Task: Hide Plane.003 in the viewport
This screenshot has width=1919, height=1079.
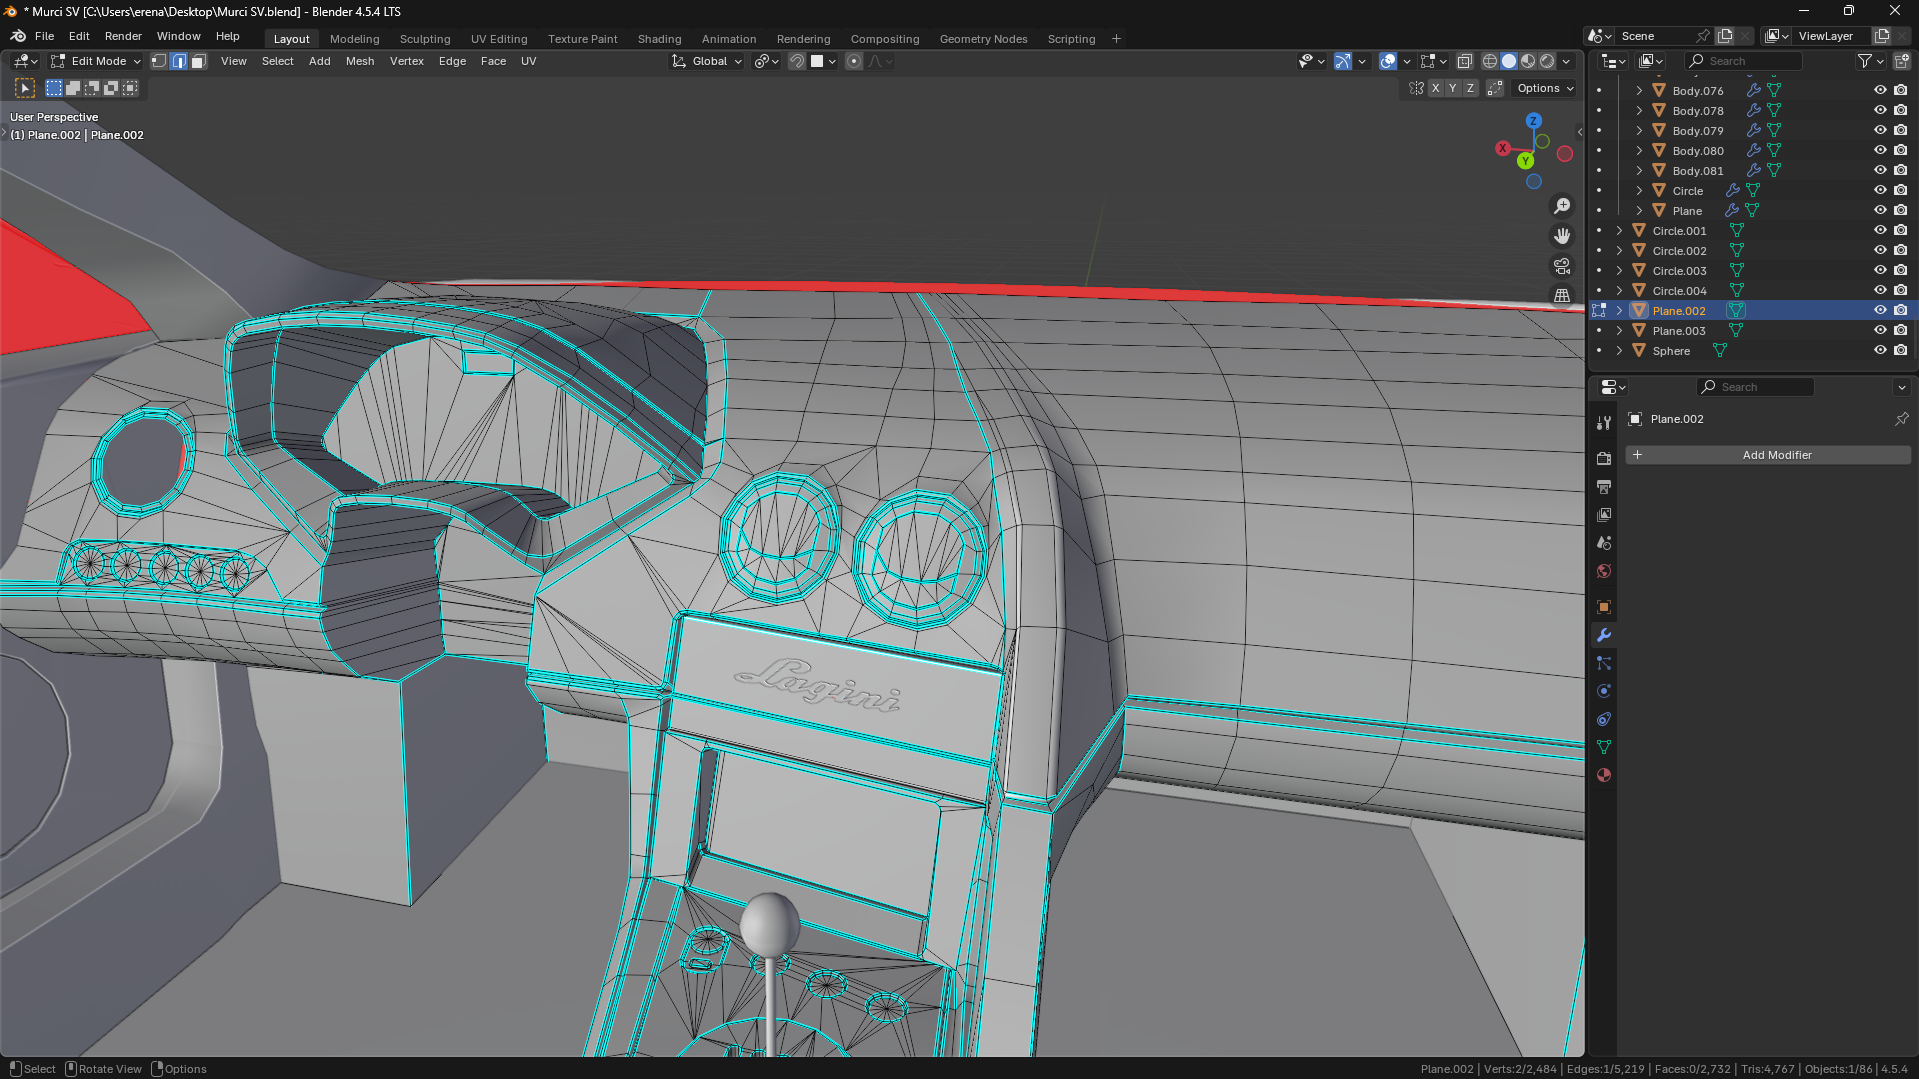Action: coord(1879,331)
